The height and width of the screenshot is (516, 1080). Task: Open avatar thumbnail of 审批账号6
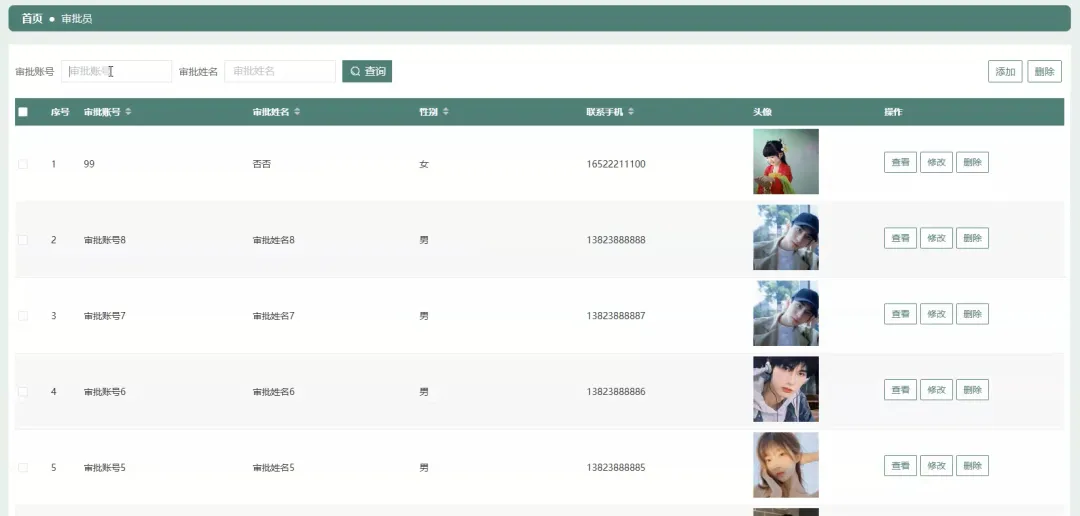pyautogui.click(x=786, y=389)
